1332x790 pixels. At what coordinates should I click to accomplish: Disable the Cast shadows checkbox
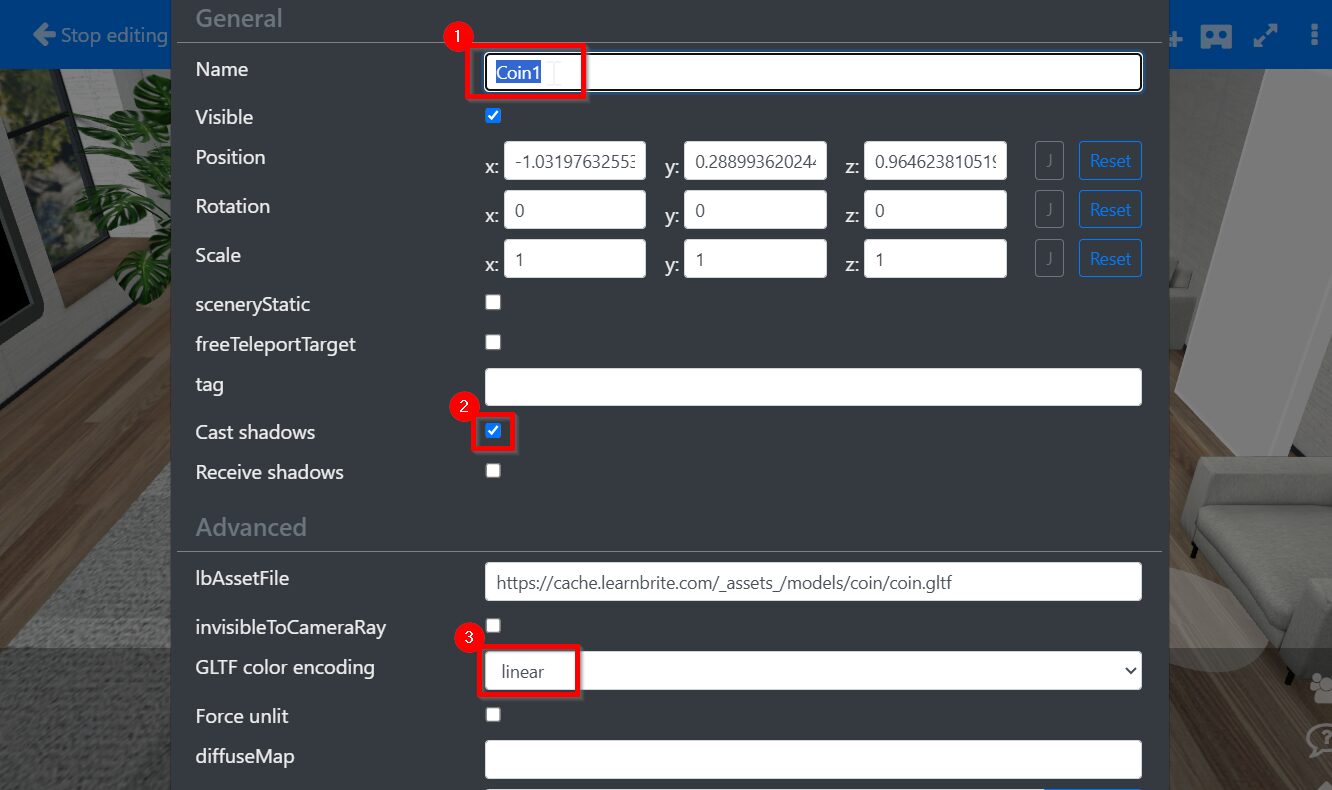coord(493,431)
